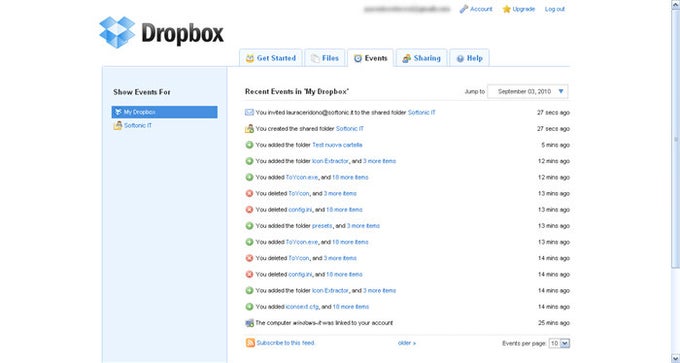Click the '5 mins ago' timestamp
This screenshot has height=363, width=680.
[555, 145]
